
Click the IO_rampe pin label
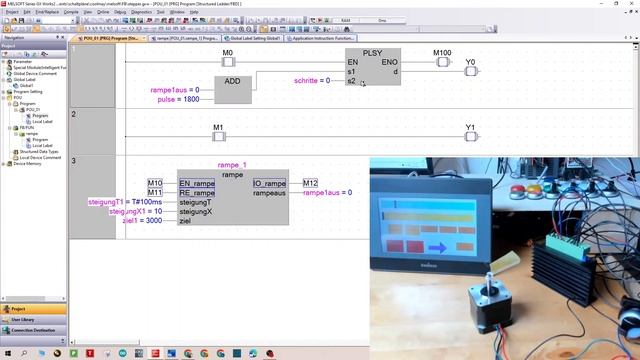(x=269, y=184)
